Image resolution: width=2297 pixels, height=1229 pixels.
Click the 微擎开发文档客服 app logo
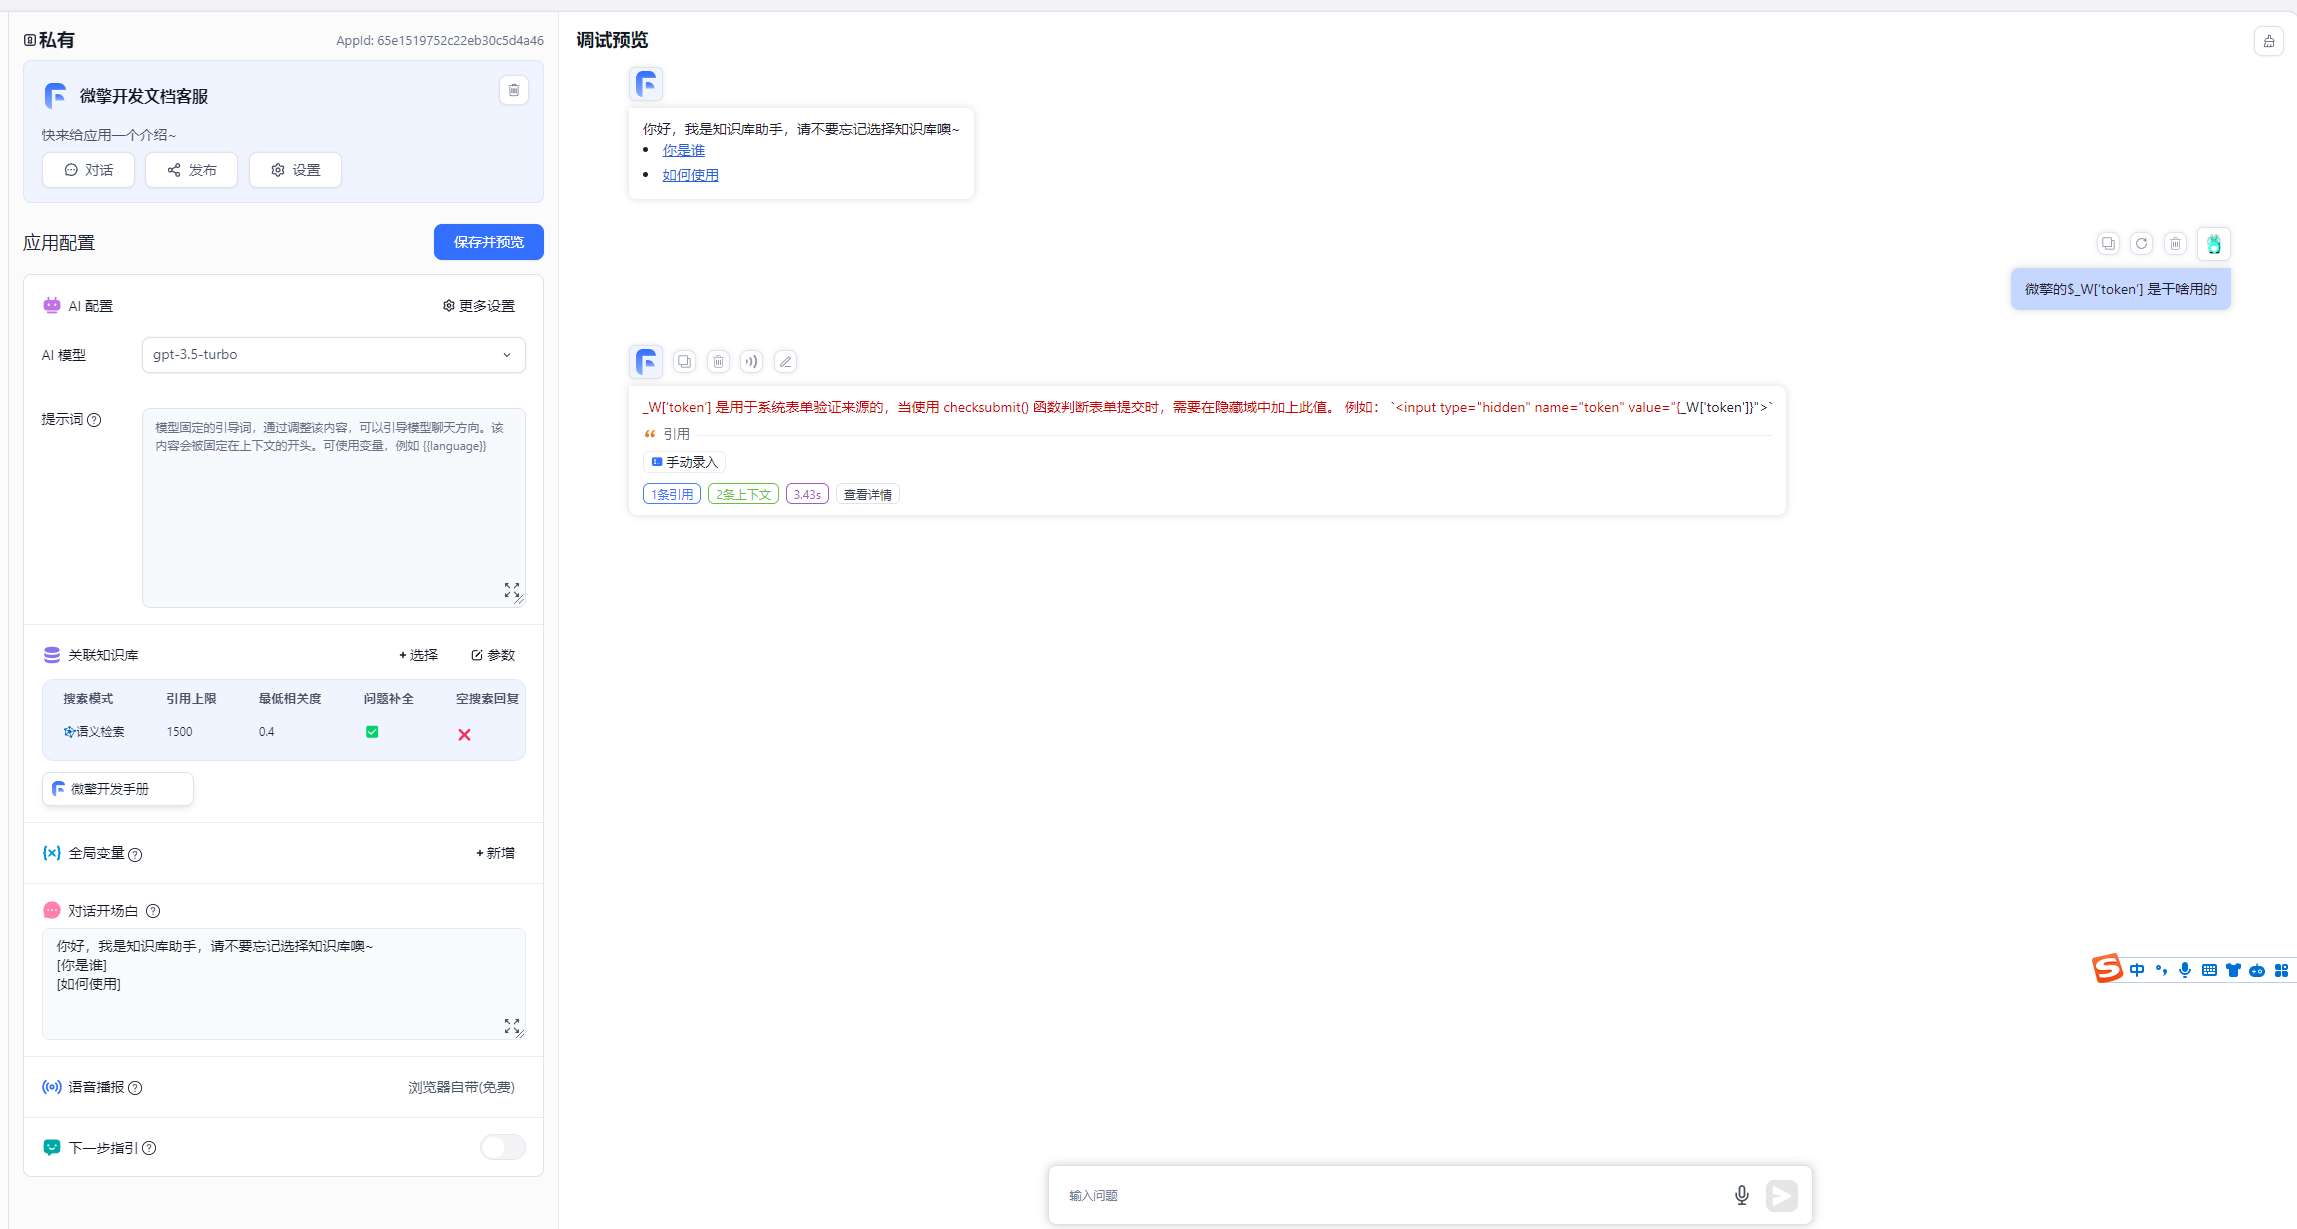pos(55,96)
